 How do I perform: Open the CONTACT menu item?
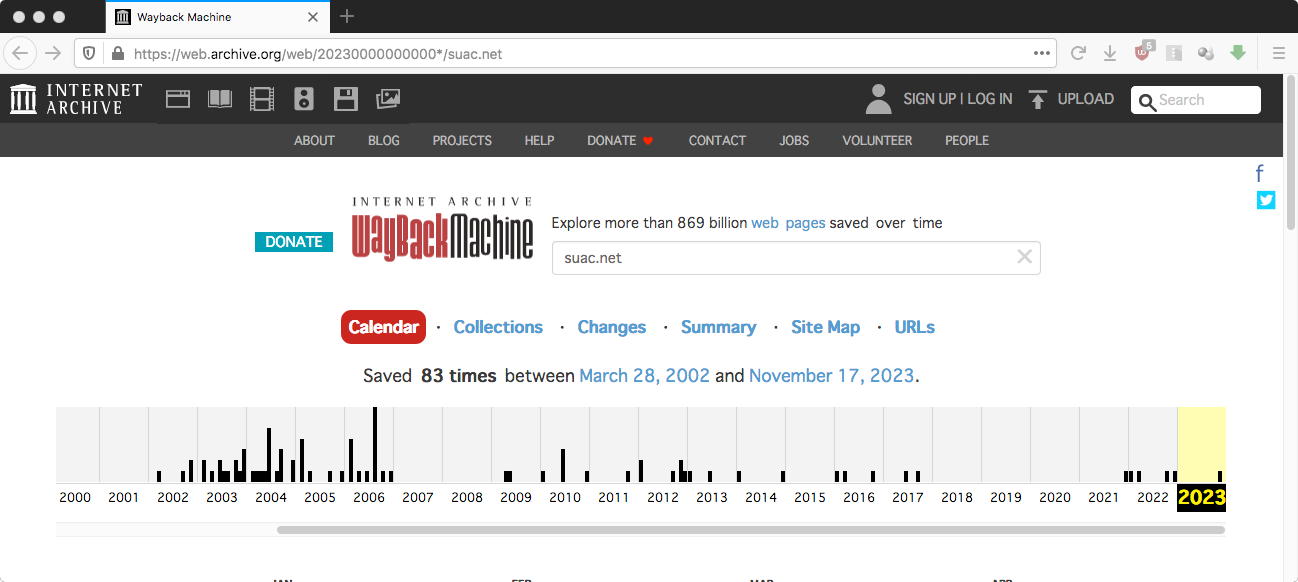tap(717, 140)
